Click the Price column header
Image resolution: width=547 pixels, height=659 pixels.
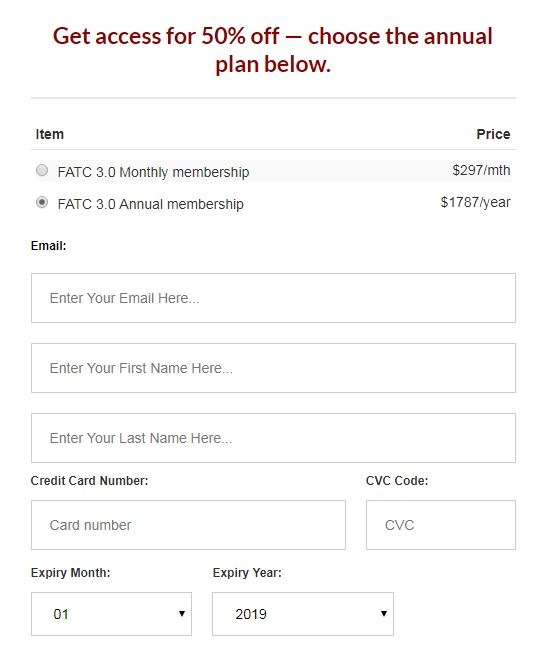[x=493, y=134]
